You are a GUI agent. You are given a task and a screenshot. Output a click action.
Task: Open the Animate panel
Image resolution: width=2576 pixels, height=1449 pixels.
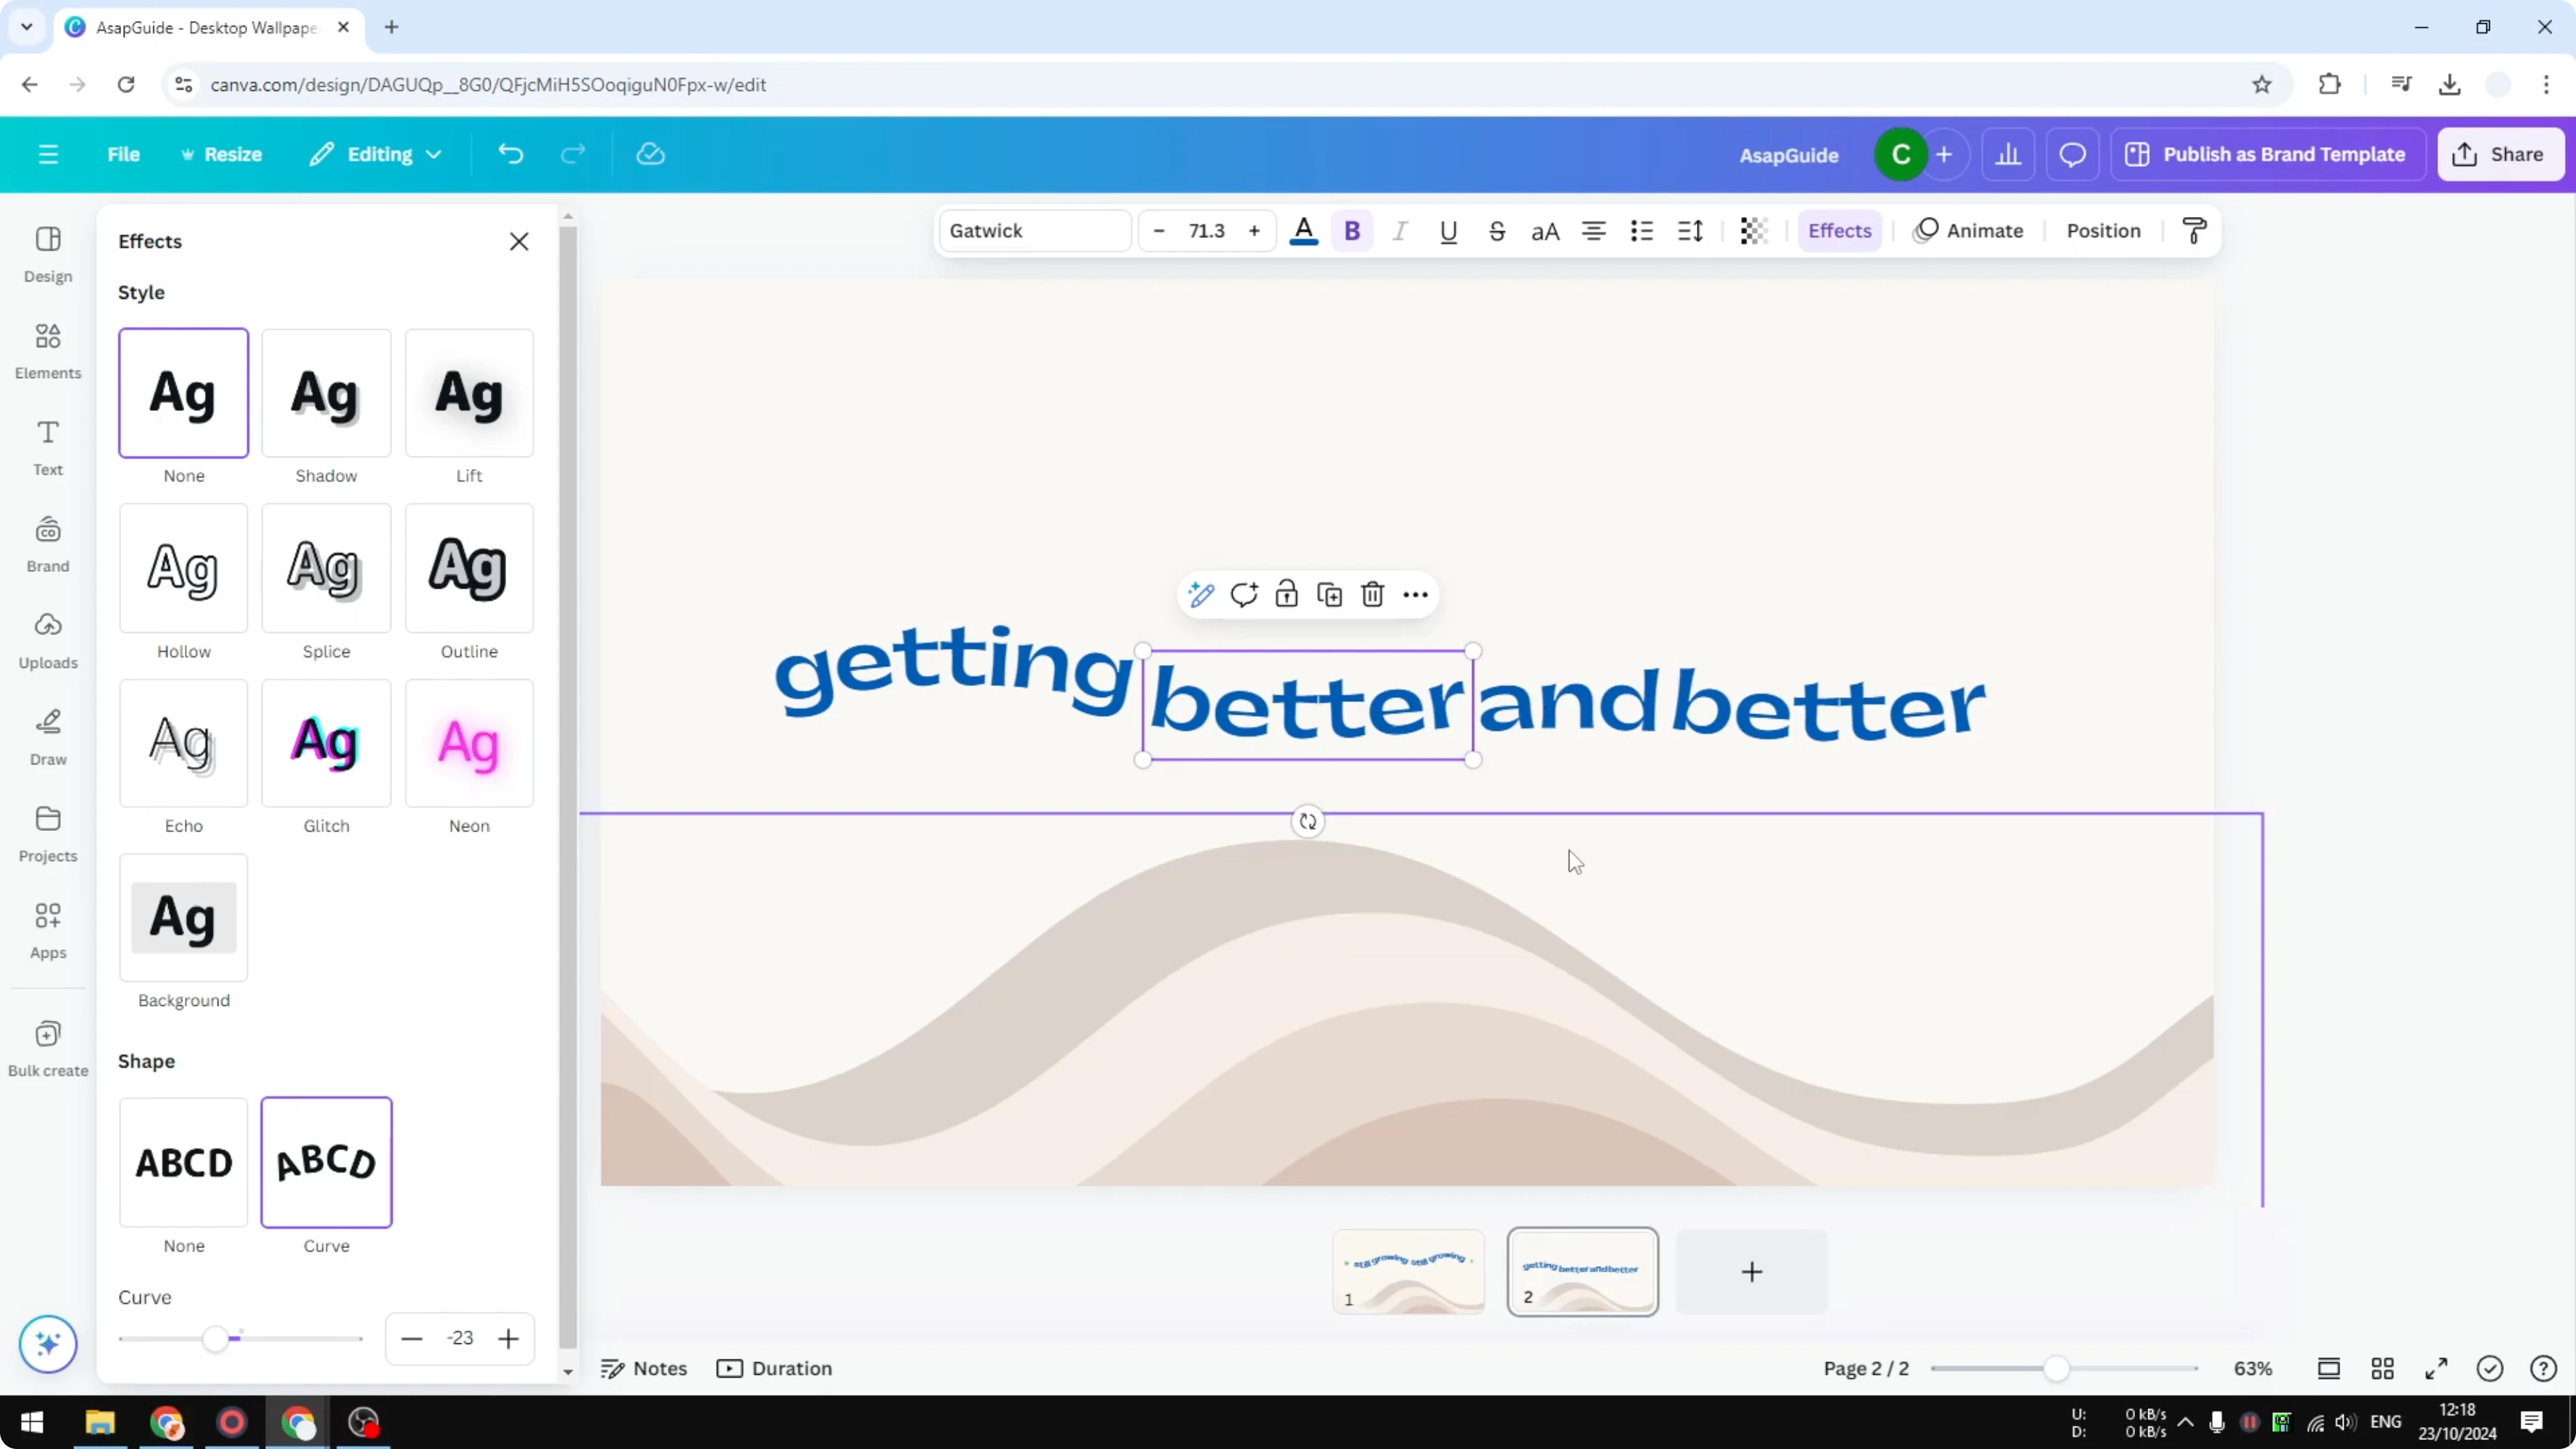[x=1969, y=230]
